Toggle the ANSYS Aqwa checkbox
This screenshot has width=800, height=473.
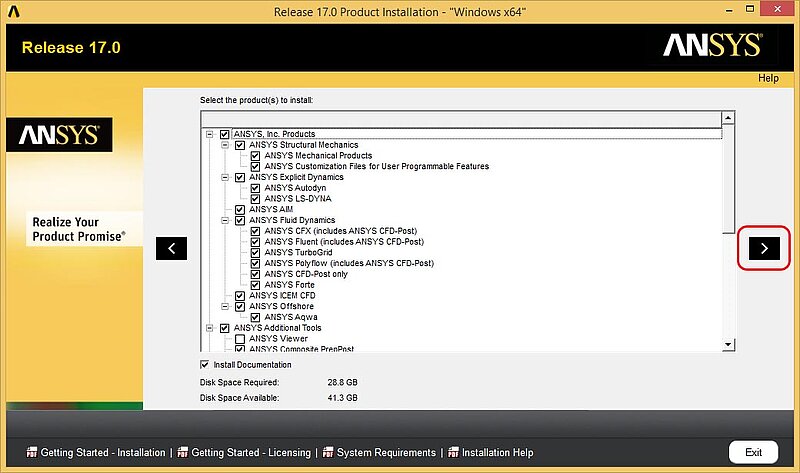pyautogui.click(x=255, y=317)
